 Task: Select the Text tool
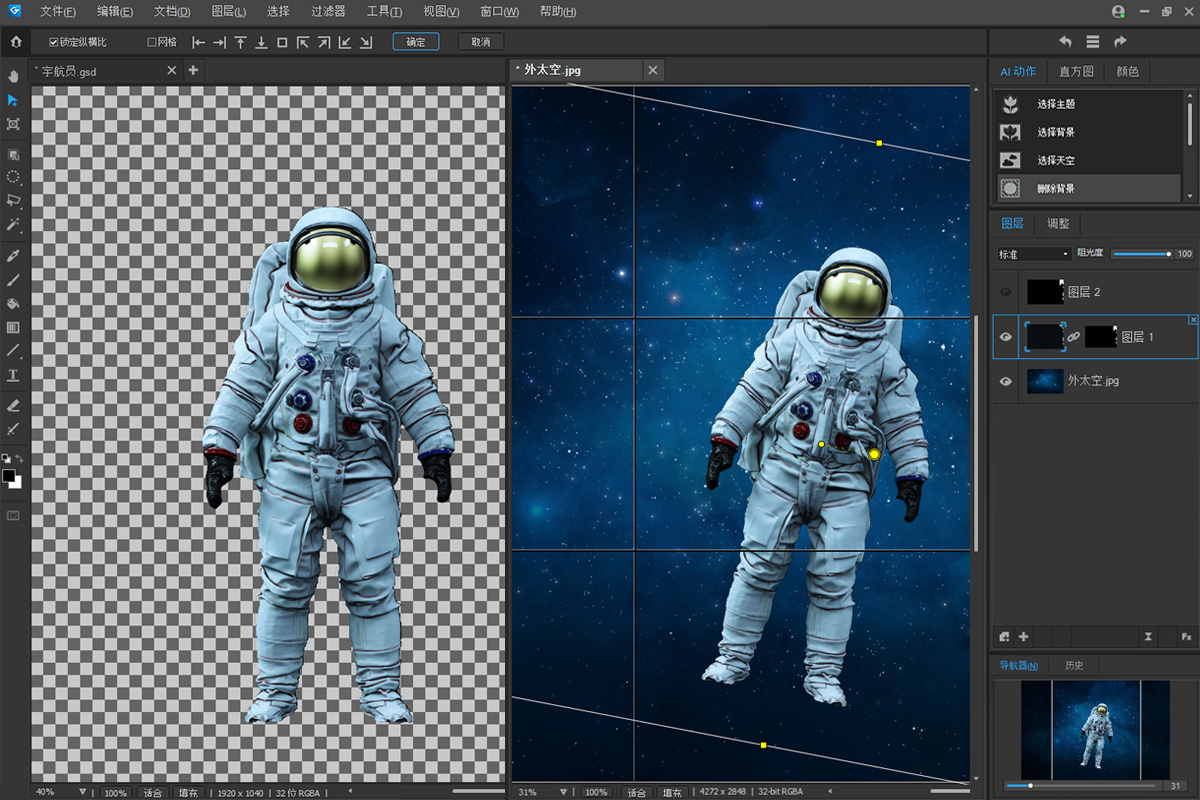(13, 376)
